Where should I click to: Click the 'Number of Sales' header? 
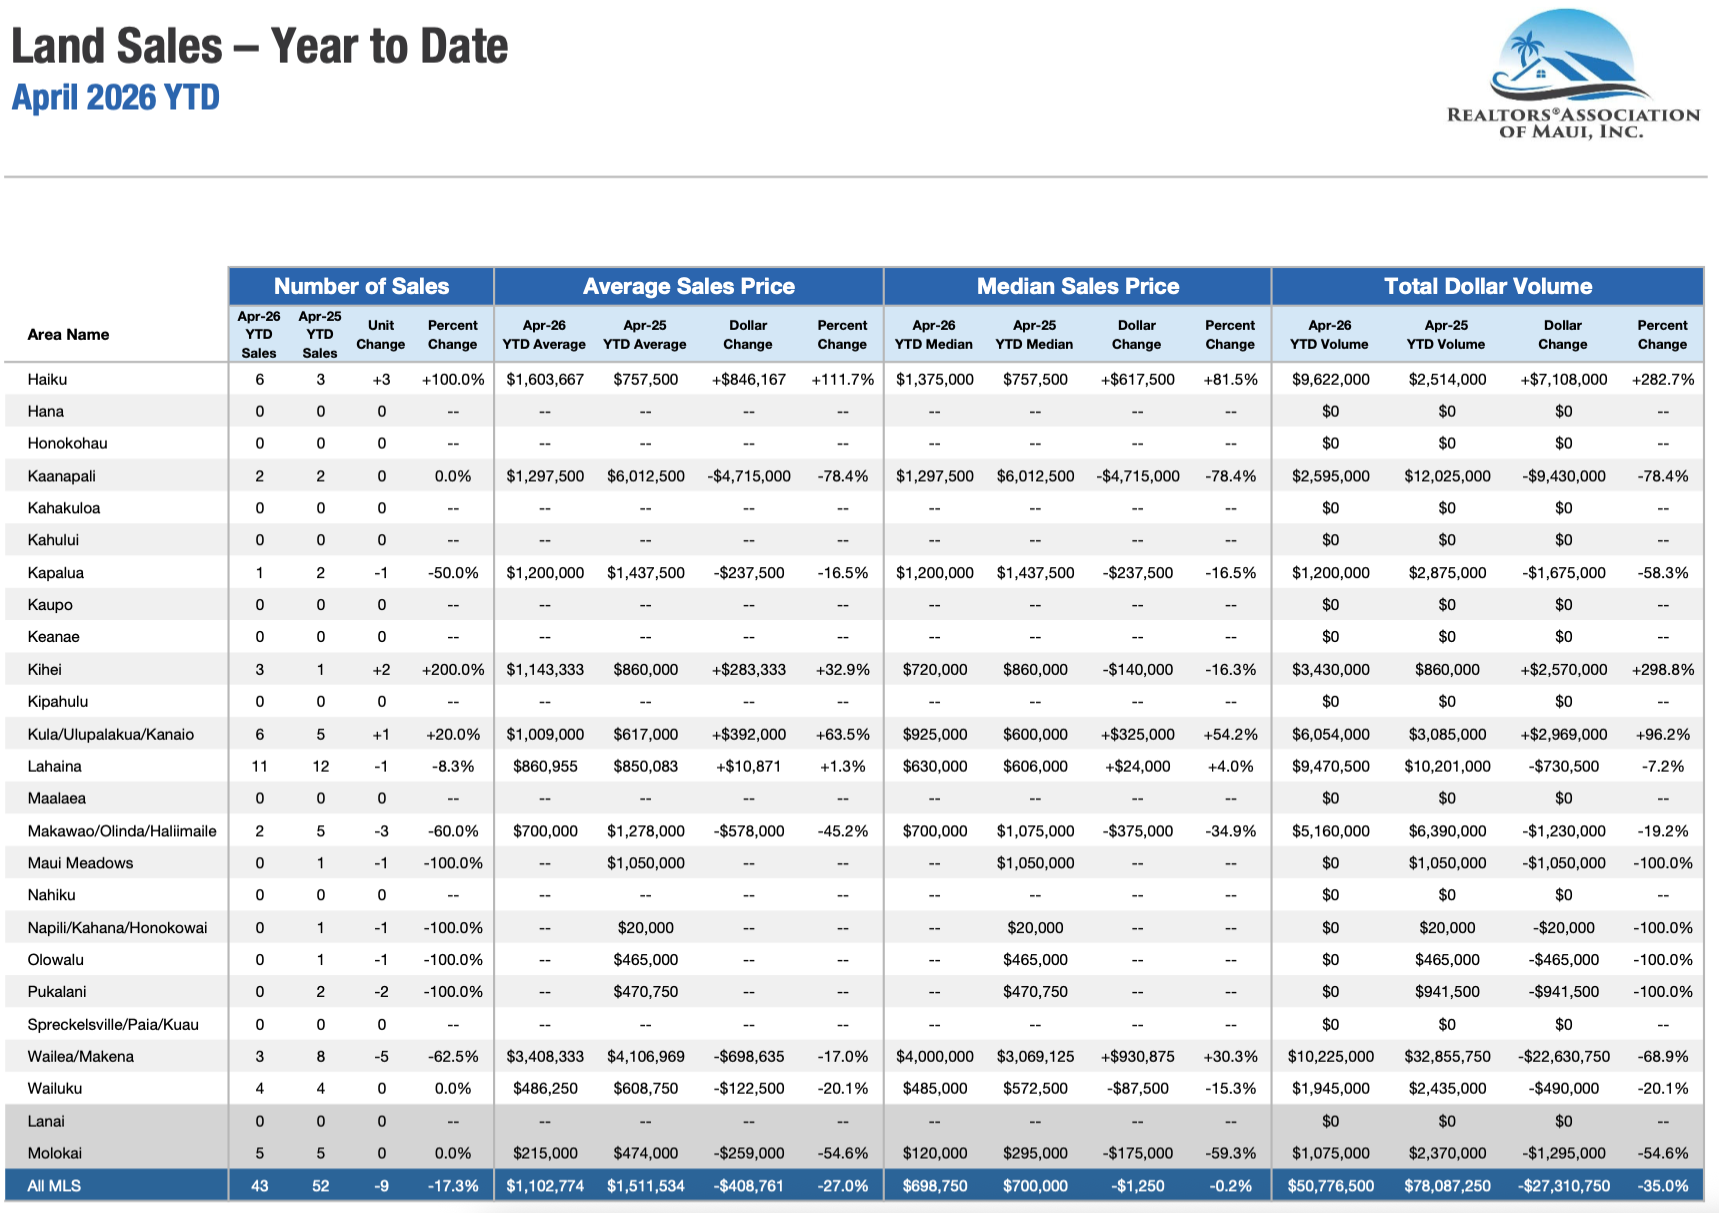(361, 286)
